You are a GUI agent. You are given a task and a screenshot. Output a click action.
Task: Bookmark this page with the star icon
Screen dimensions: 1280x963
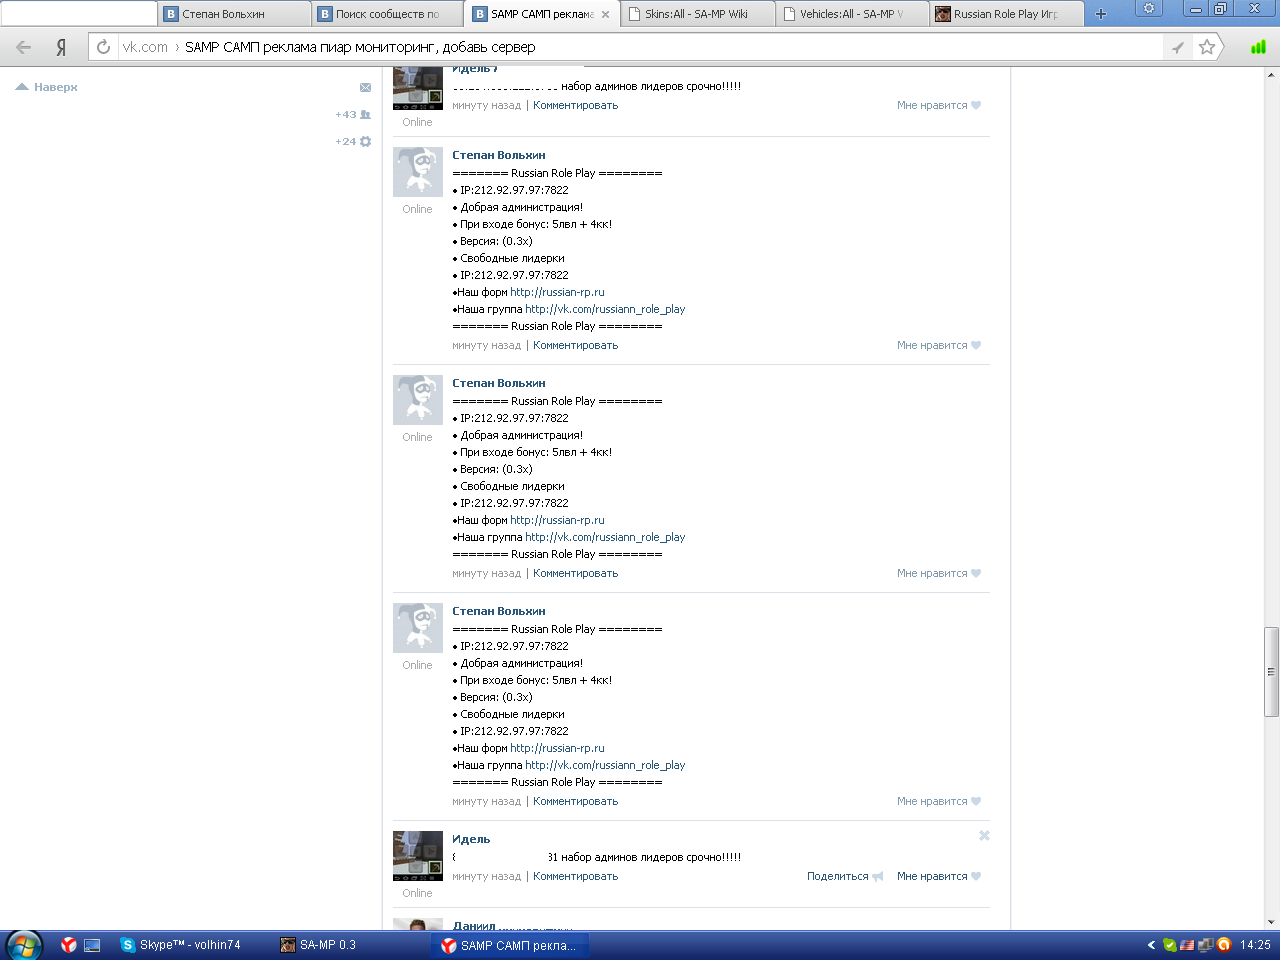pyautogui.click(x=1207, y=47)
